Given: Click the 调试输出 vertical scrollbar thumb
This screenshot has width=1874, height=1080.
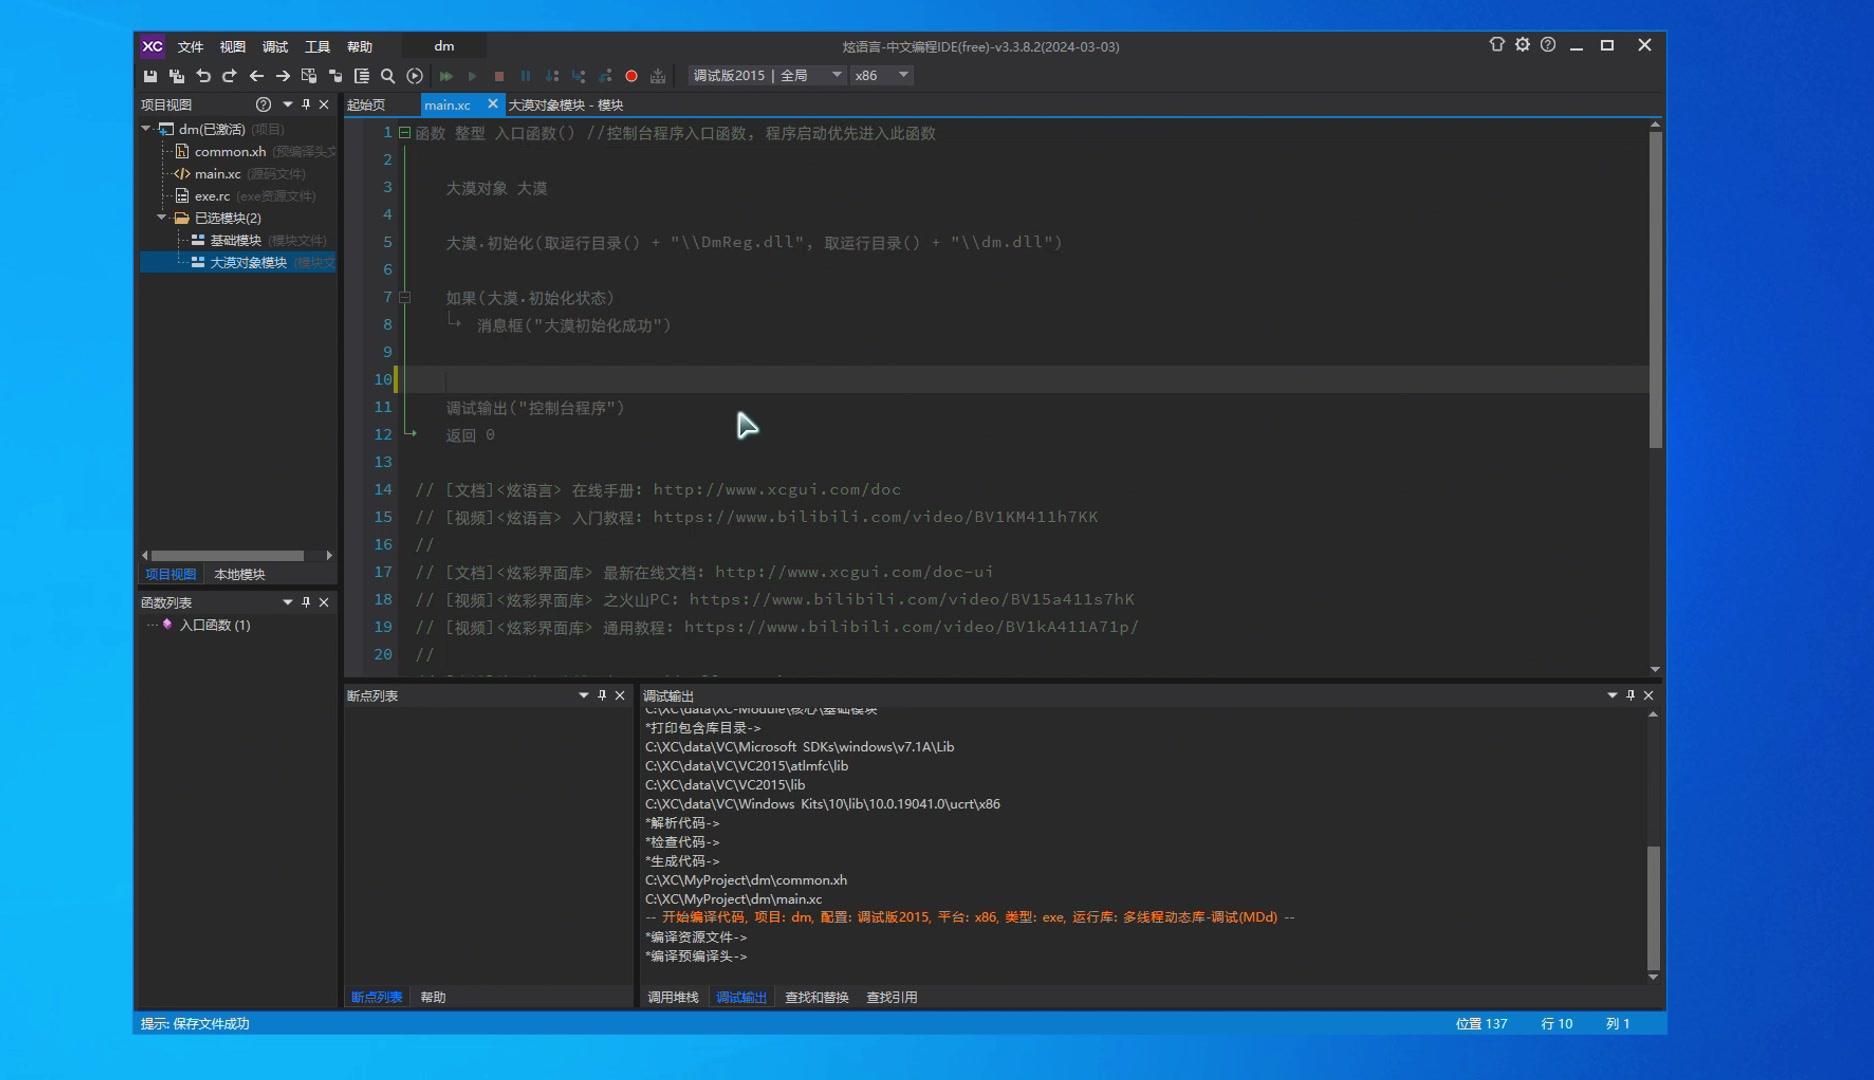Looking at the screenshot, I should coord(1653,908).
